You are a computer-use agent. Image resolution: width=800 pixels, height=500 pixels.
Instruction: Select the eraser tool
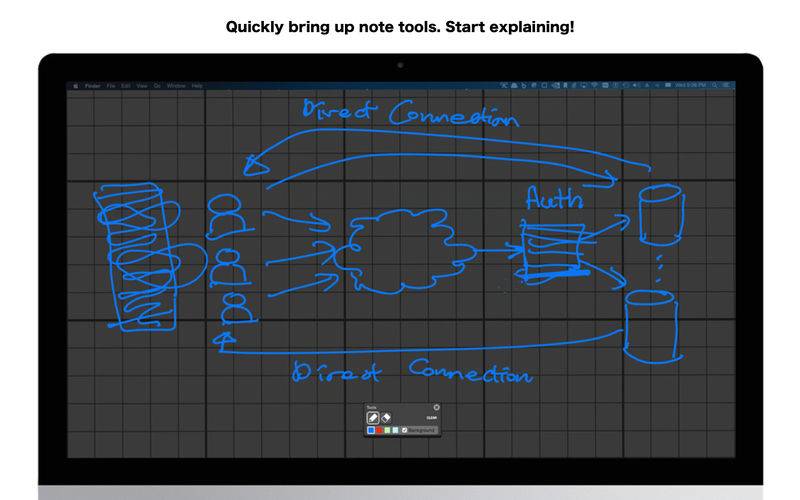coord(386,417)
